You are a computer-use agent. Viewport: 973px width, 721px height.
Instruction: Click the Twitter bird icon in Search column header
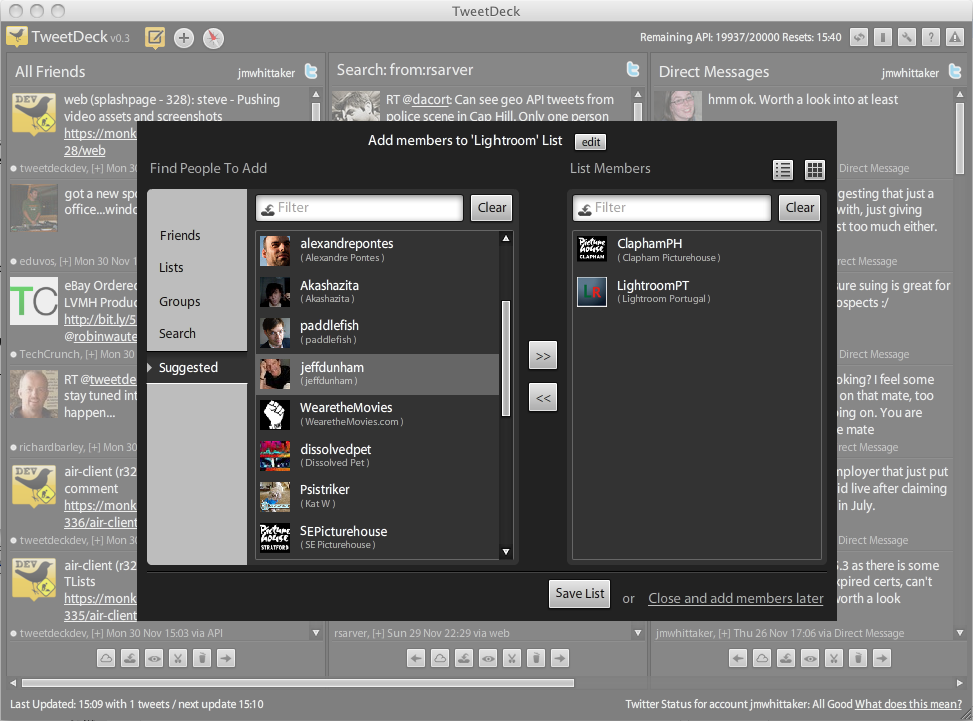(x=633, y=69)
